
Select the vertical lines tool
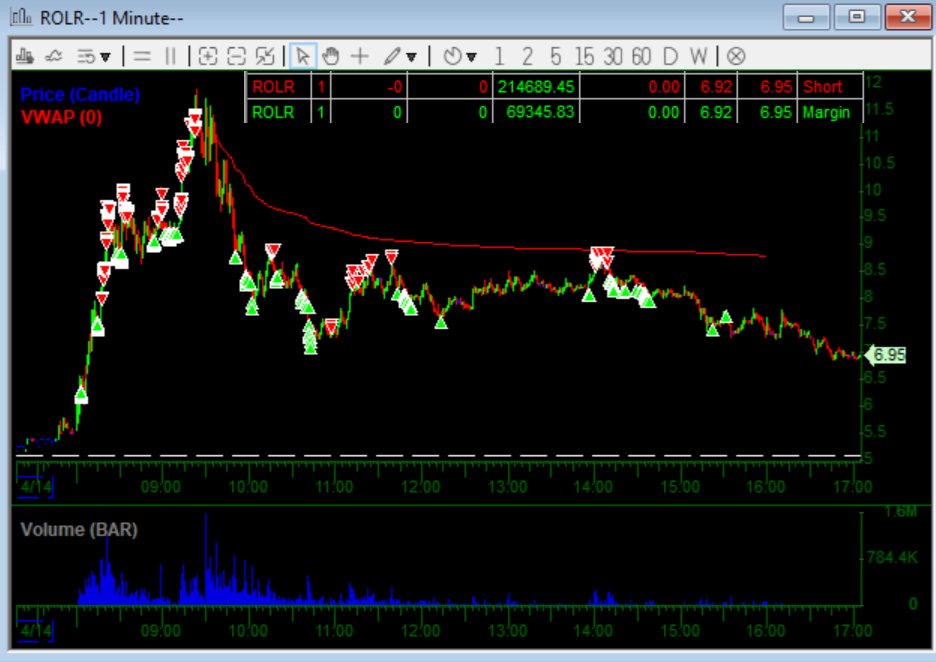171,57
